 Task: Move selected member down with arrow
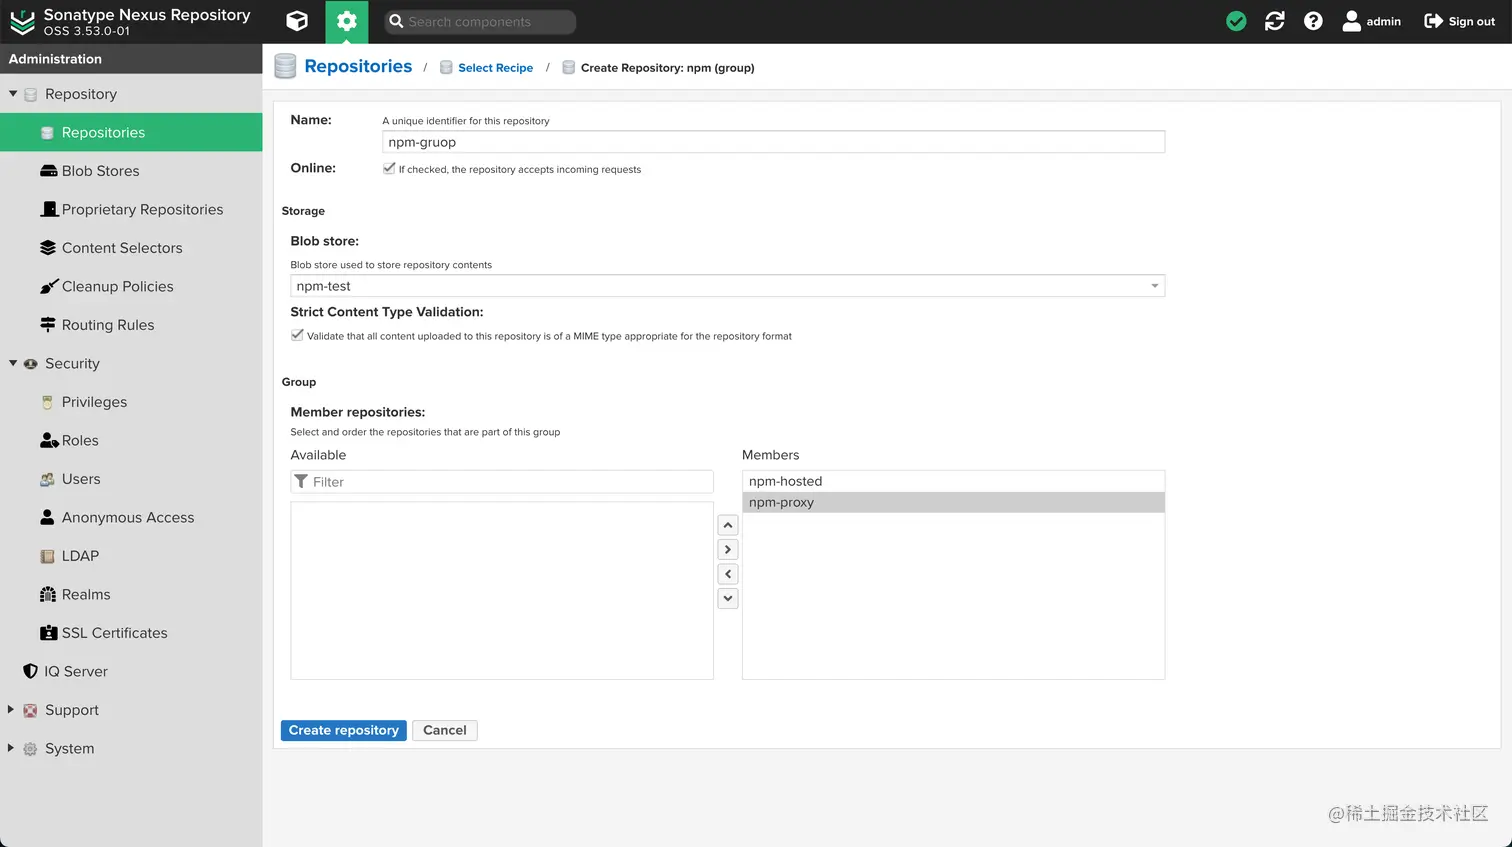coord(728,599)
